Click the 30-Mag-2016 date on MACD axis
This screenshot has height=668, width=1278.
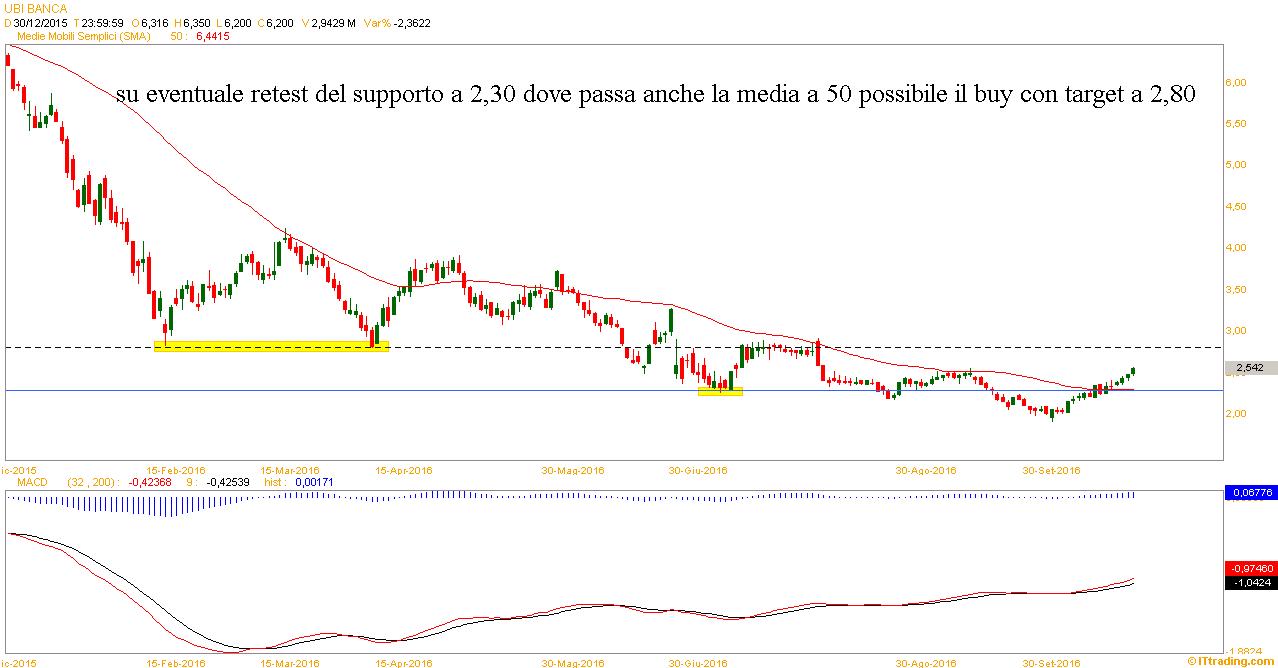click(574, 662)
